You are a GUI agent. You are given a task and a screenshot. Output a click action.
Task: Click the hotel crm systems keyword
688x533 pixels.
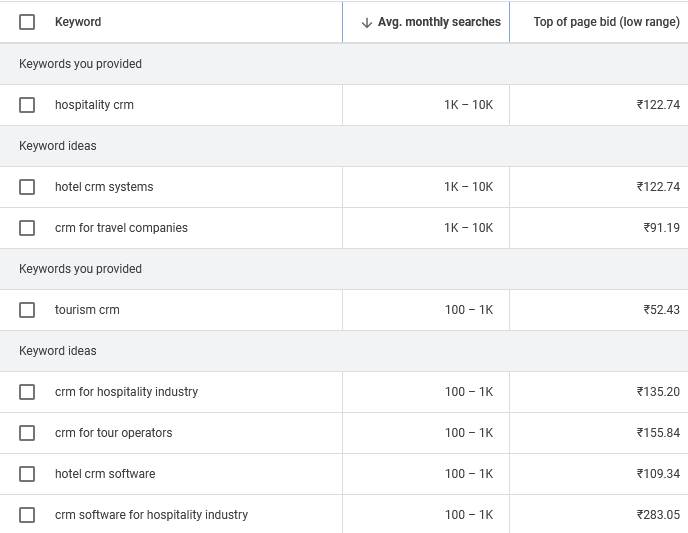tap(104, 187)
